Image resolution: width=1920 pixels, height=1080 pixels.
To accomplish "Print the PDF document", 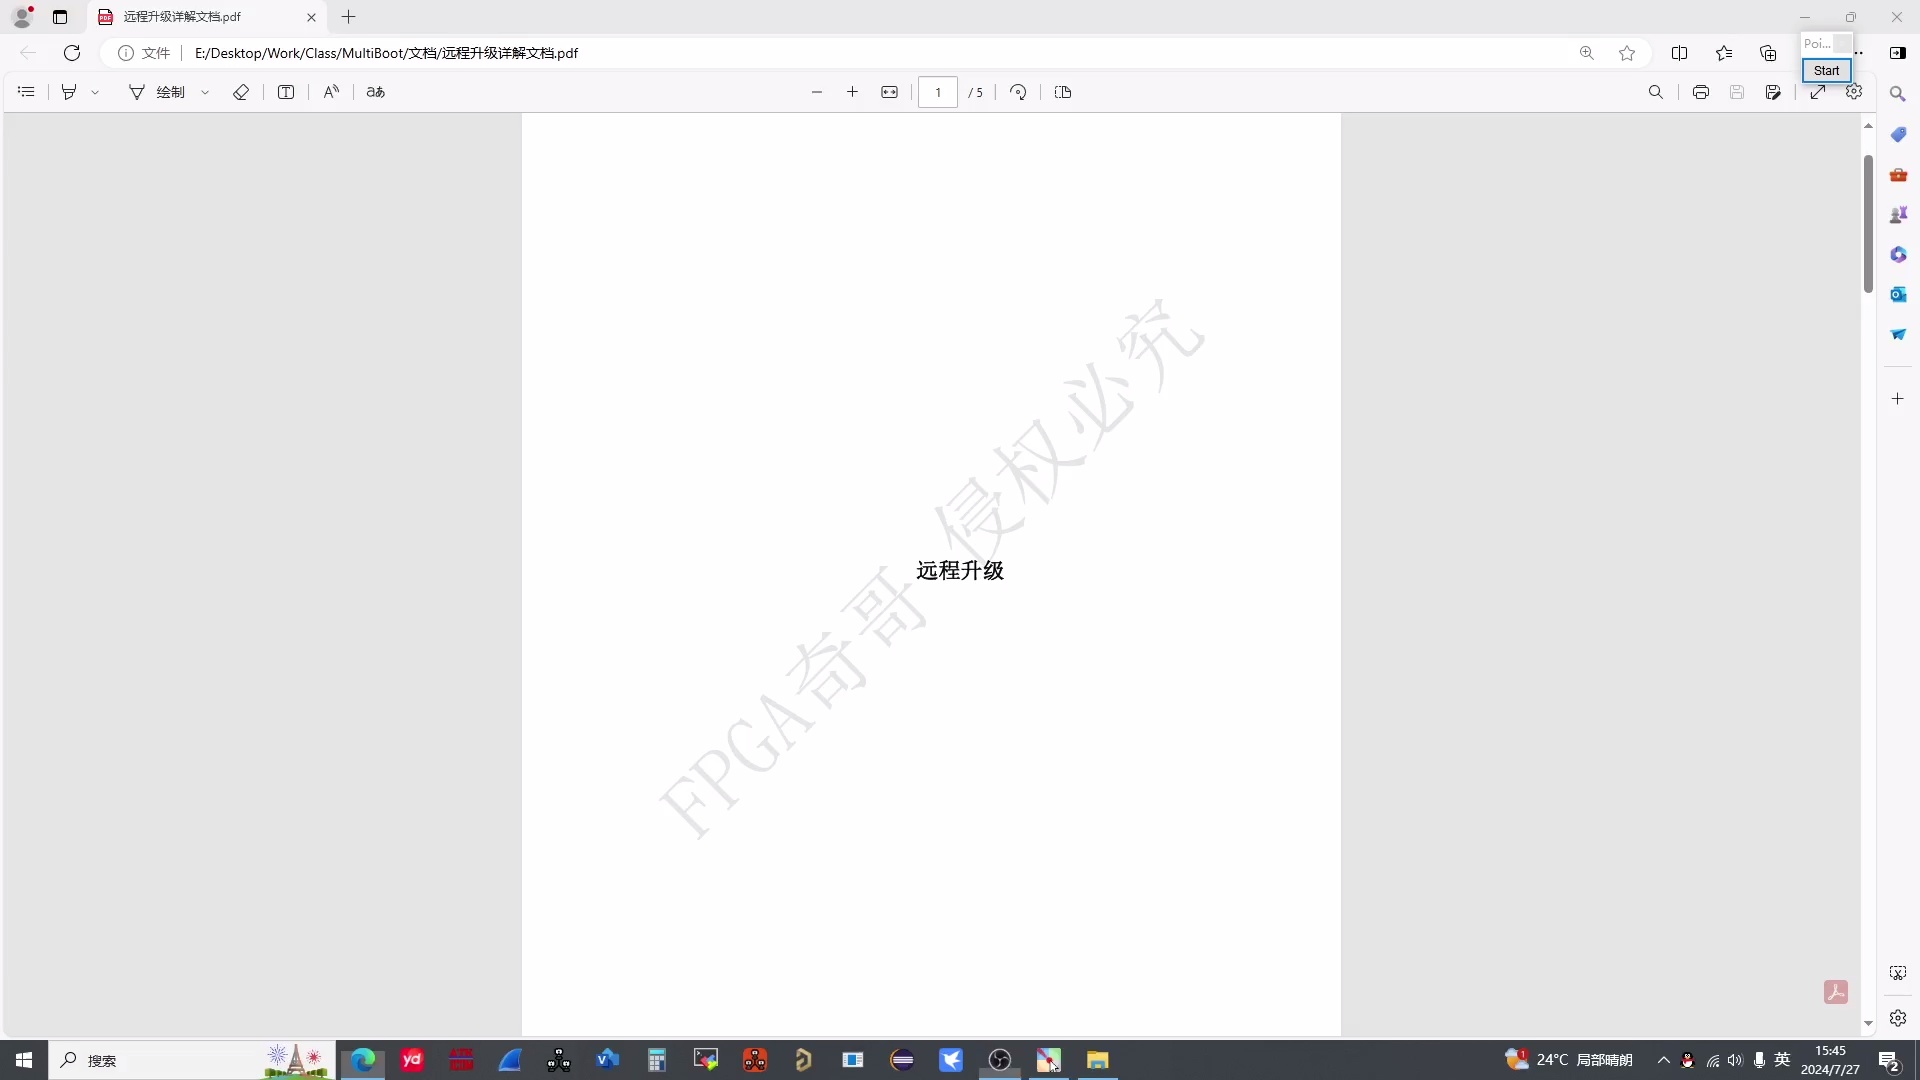I will (1700, 92).
